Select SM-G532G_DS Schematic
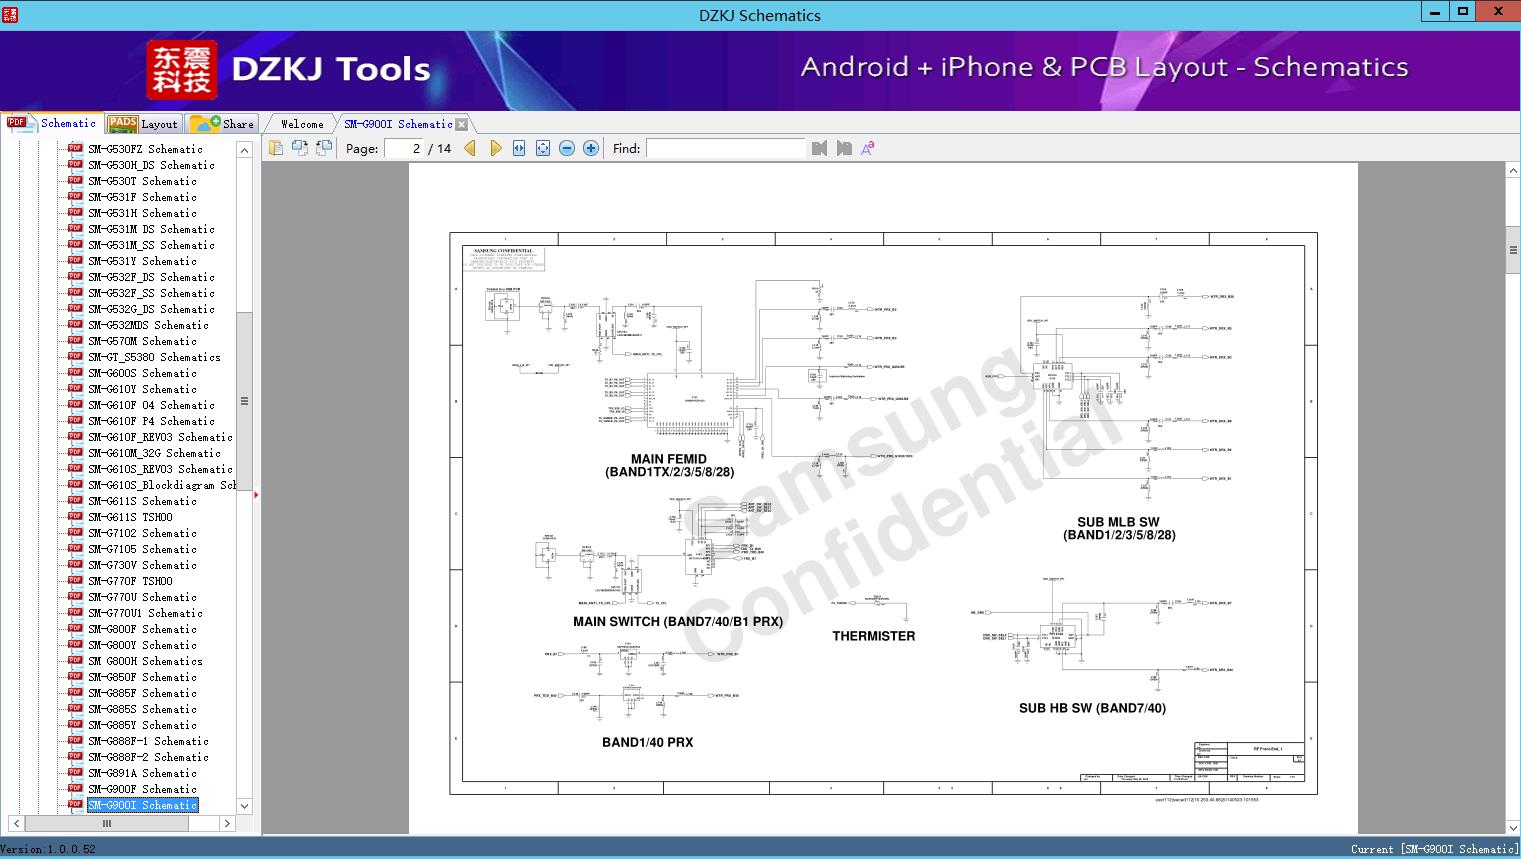The width and height of the screenshot is (1521, 859). (x=151, y=309)
